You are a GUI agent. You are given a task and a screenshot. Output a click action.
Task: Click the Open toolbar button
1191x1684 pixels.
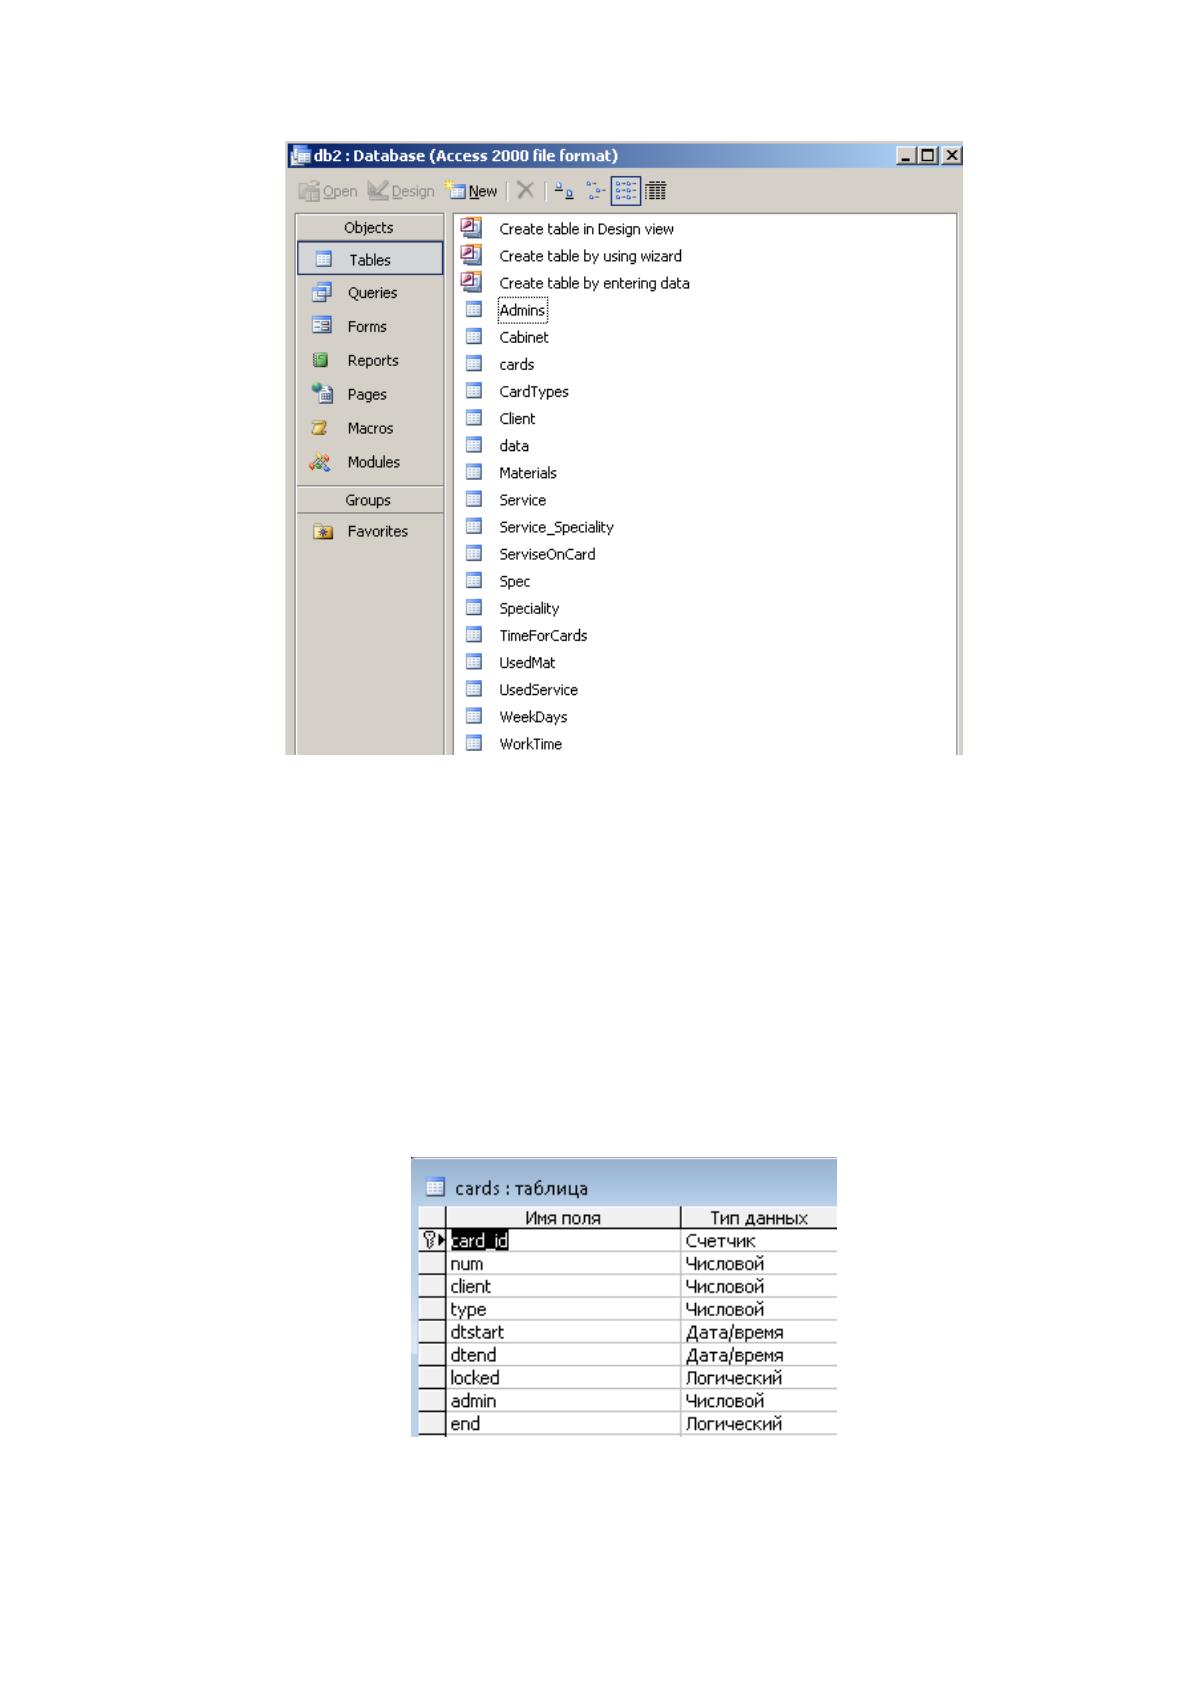[x=329, y=191]
